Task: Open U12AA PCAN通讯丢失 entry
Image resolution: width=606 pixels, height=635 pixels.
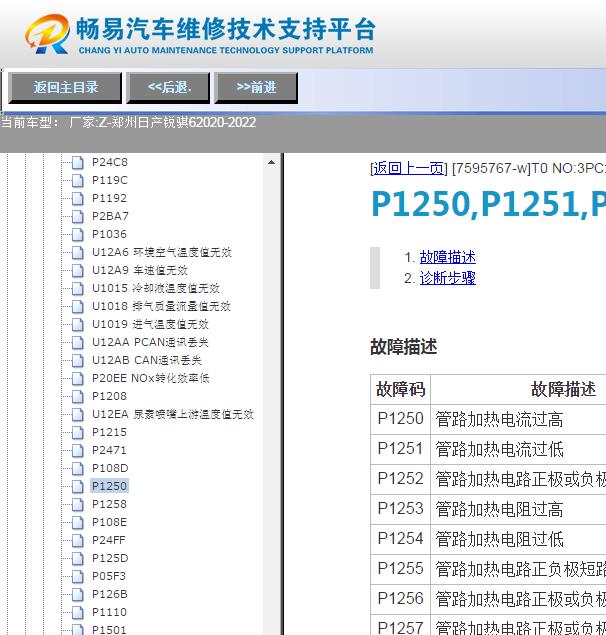Action: [x=150, y=342]
